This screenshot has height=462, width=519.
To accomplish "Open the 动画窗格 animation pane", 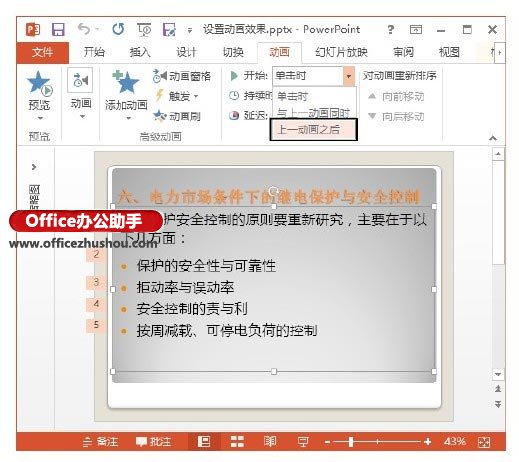I will coord(182,76).
